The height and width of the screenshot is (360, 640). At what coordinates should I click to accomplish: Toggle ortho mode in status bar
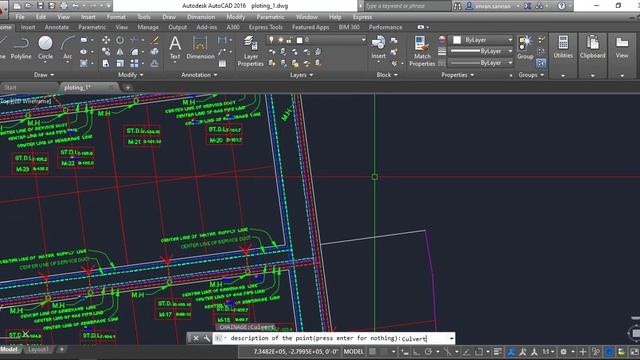tap(416, 351)
